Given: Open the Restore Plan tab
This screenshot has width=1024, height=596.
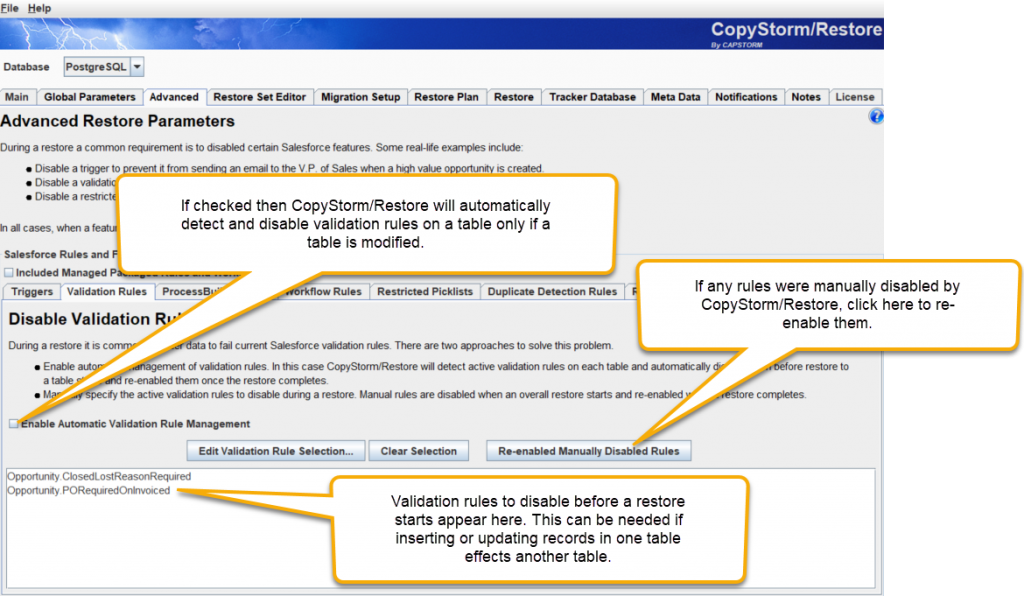Looking at the screenshot, I should click(x=446, y=97).
